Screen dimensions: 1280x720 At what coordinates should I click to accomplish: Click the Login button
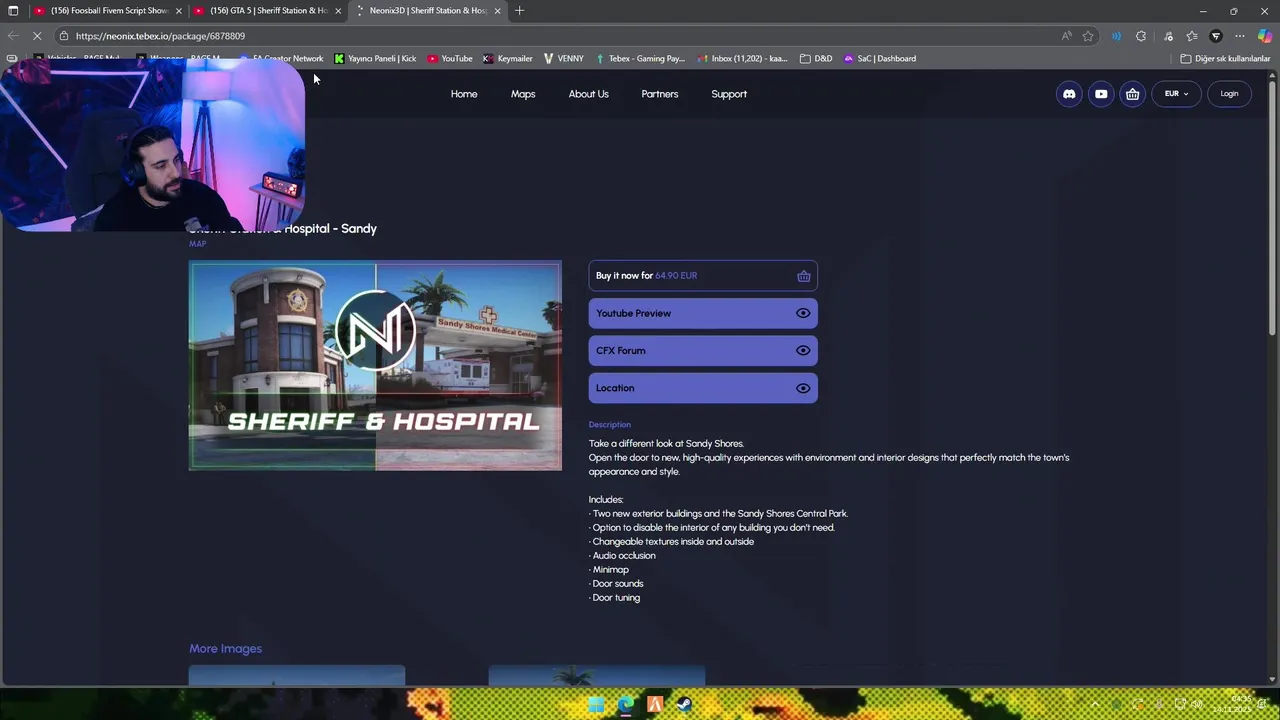1229,94
